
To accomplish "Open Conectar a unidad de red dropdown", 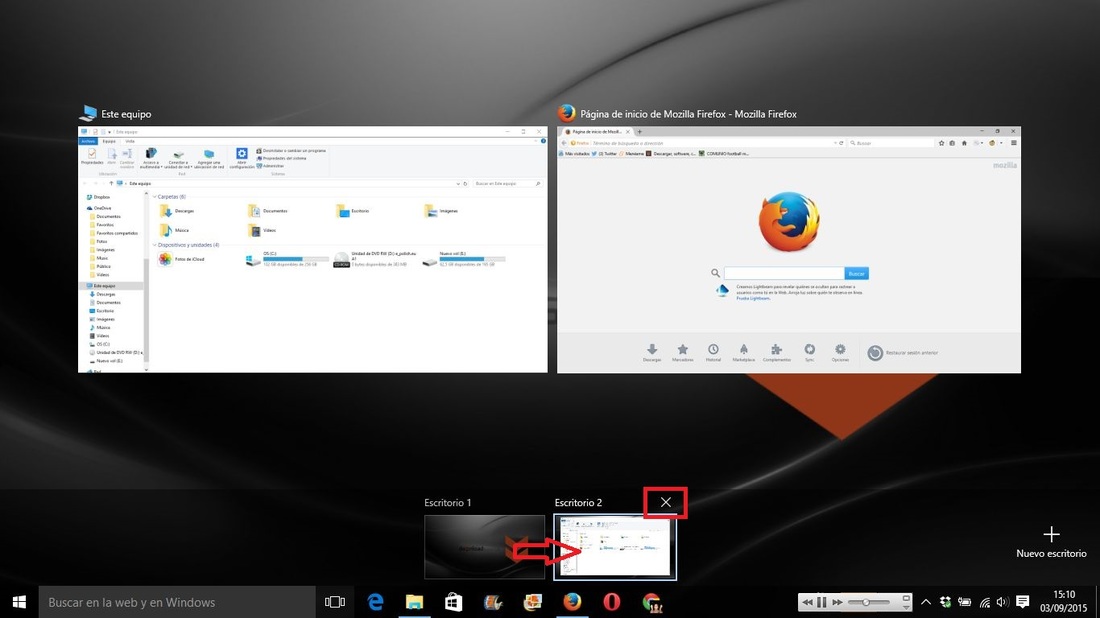I will (178, 158).
